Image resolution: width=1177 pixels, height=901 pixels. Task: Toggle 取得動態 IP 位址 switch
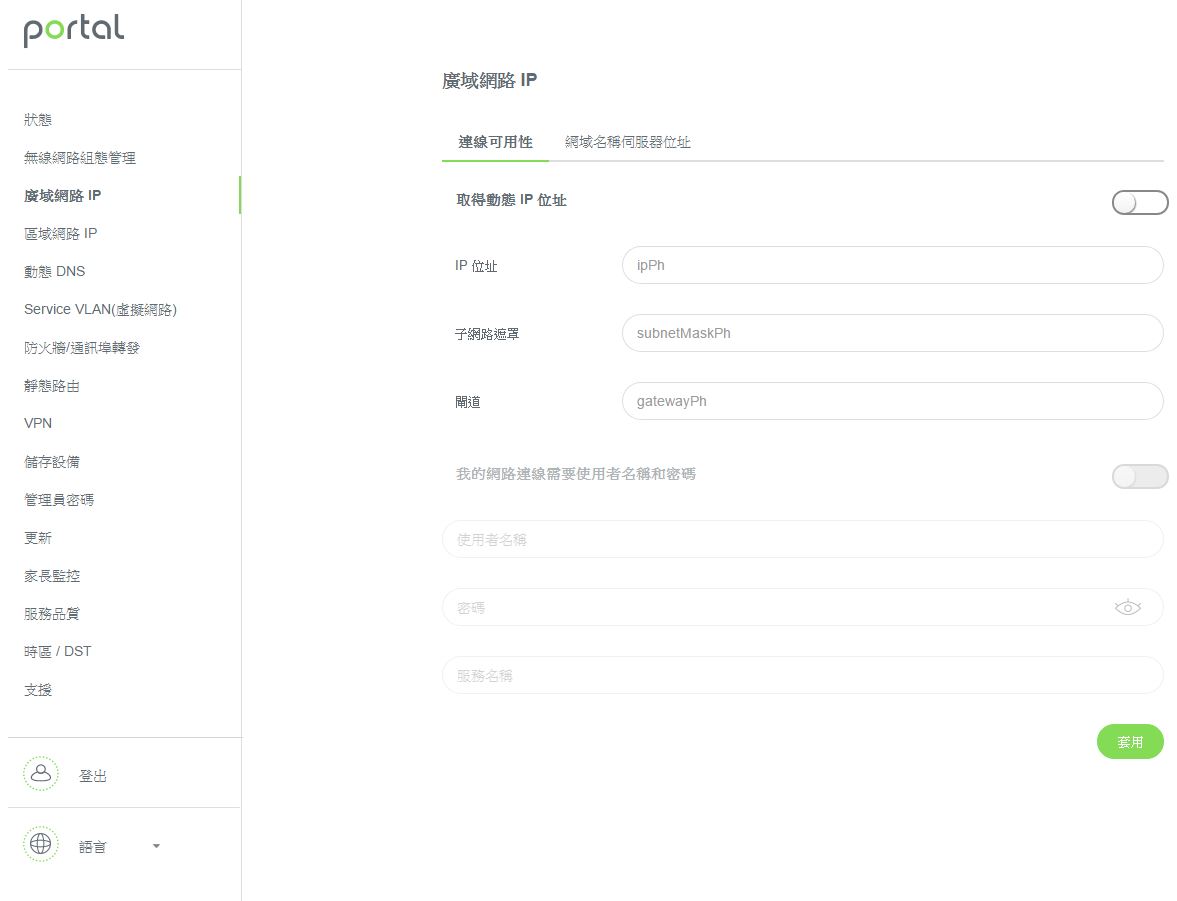[x=1139, y=202]
